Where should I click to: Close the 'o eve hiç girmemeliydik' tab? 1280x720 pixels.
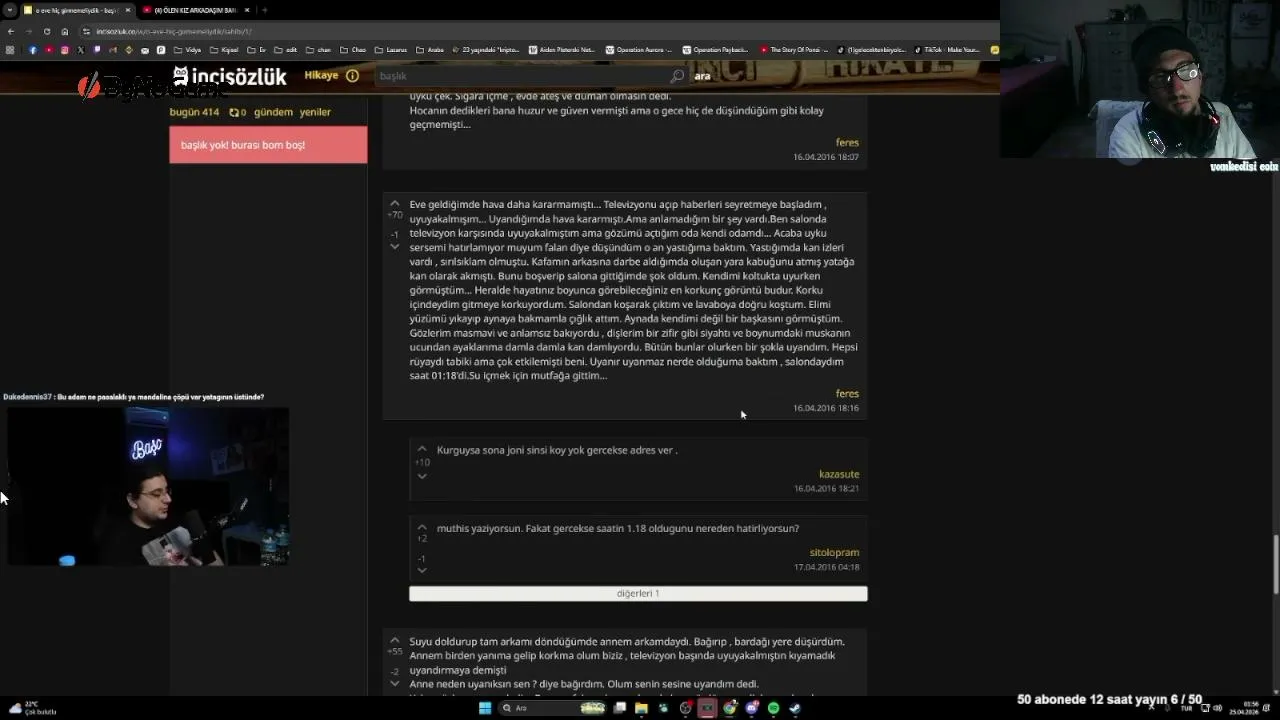click(x=127, y=10)
